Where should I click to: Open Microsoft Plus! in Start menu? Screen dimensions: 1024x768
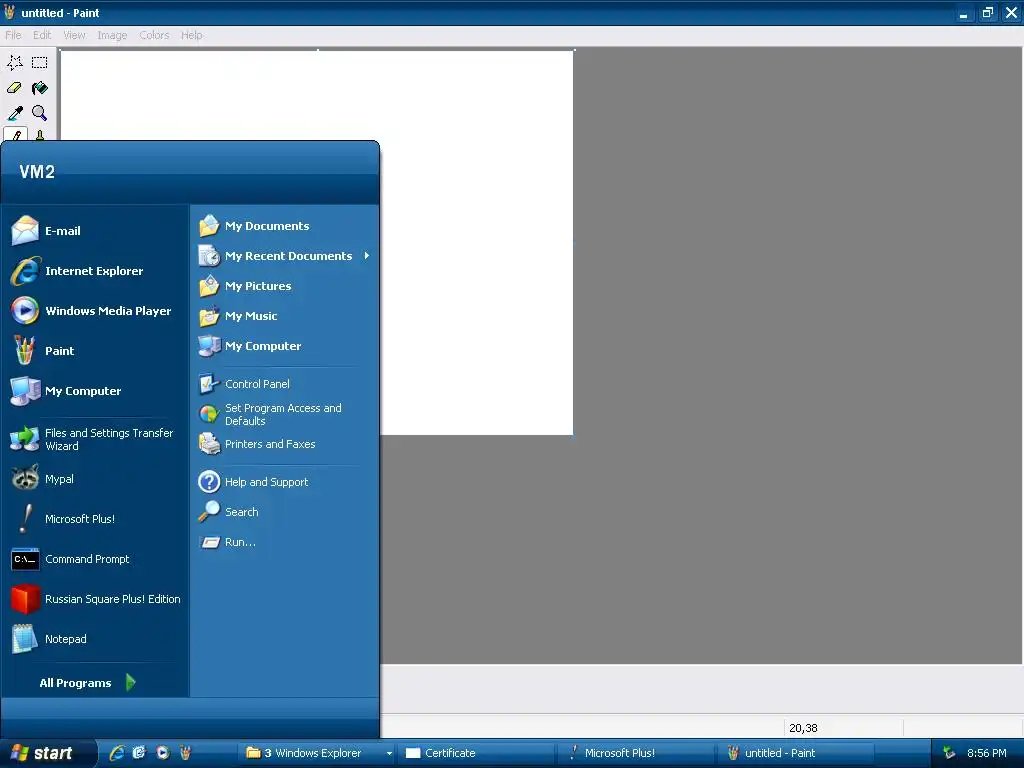(x=95, y=519)
